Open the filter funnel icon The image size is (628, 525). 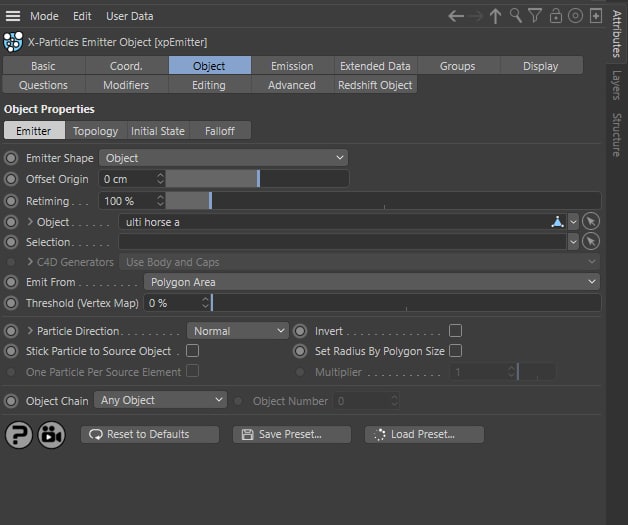535,16
